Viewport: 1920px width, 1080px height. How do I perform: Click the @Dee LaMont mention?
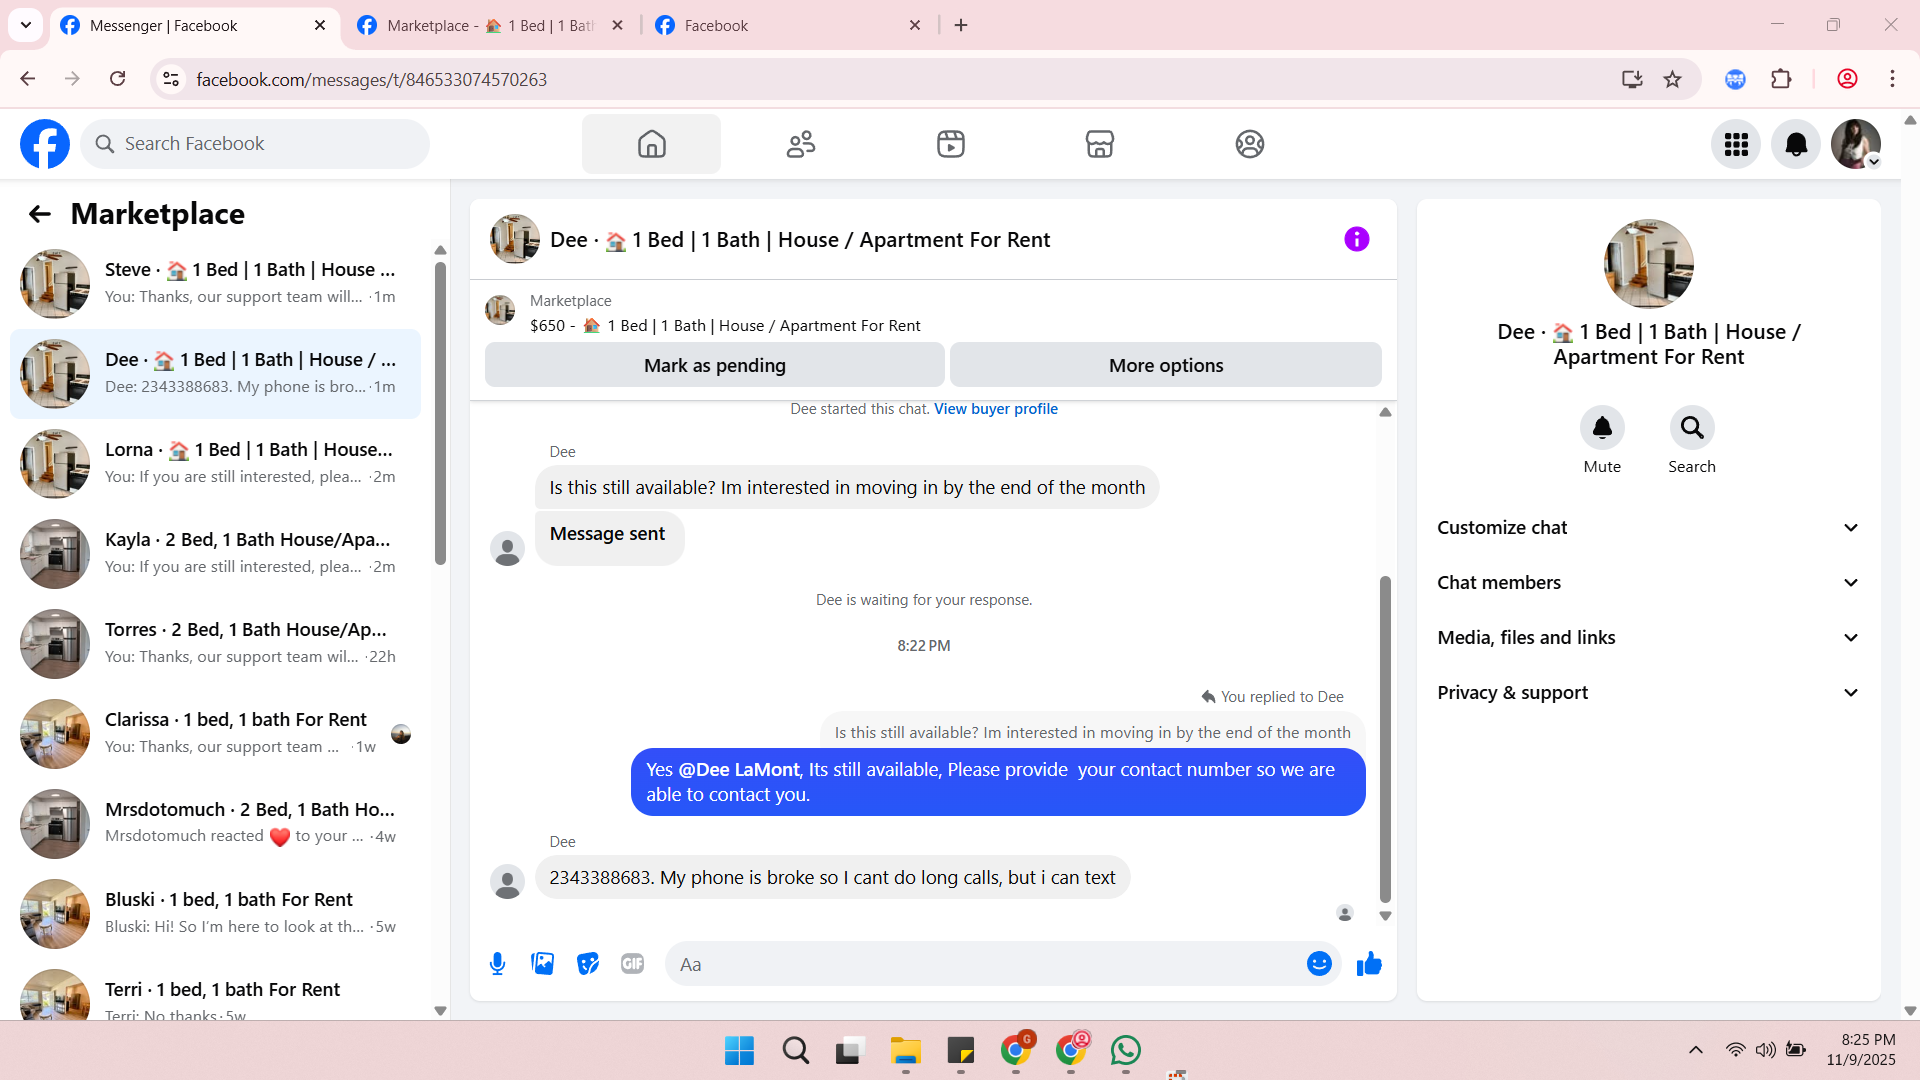pyautogui.click(x=739, y=770)
